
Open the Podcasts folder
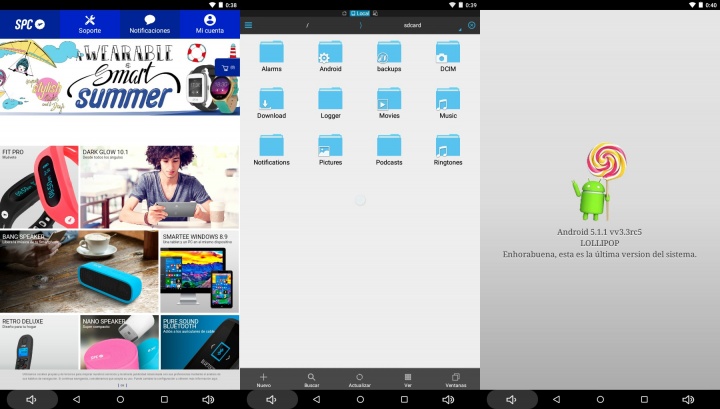pos(389,150)
